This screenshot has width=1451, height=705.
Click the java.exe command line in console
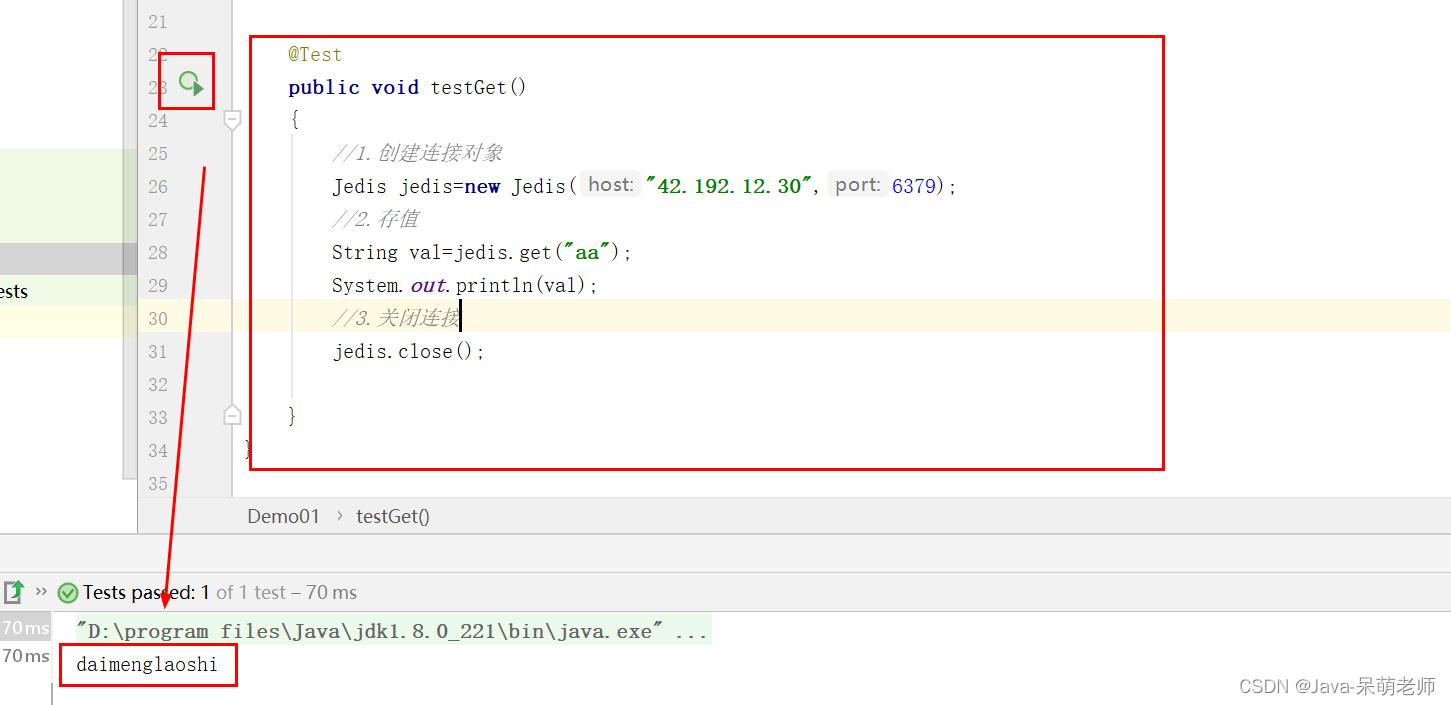(392, 631)
